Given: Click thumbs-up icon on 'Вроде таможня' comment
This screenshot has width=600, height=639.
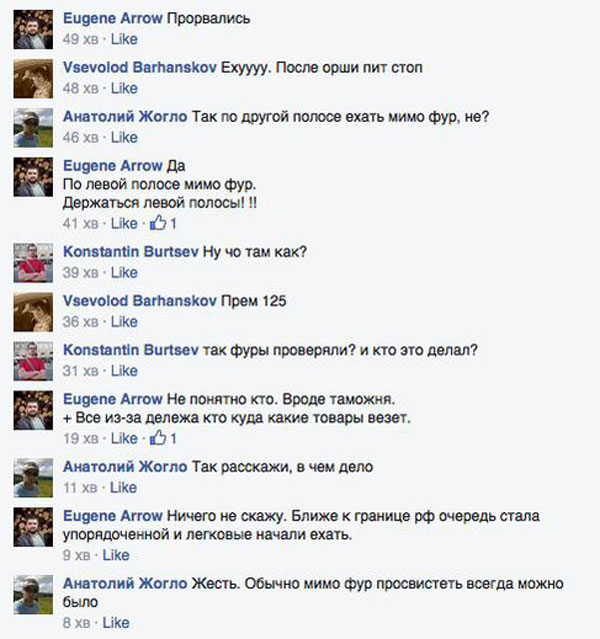Looking at the screenshot, I should [x=158, y=438].
